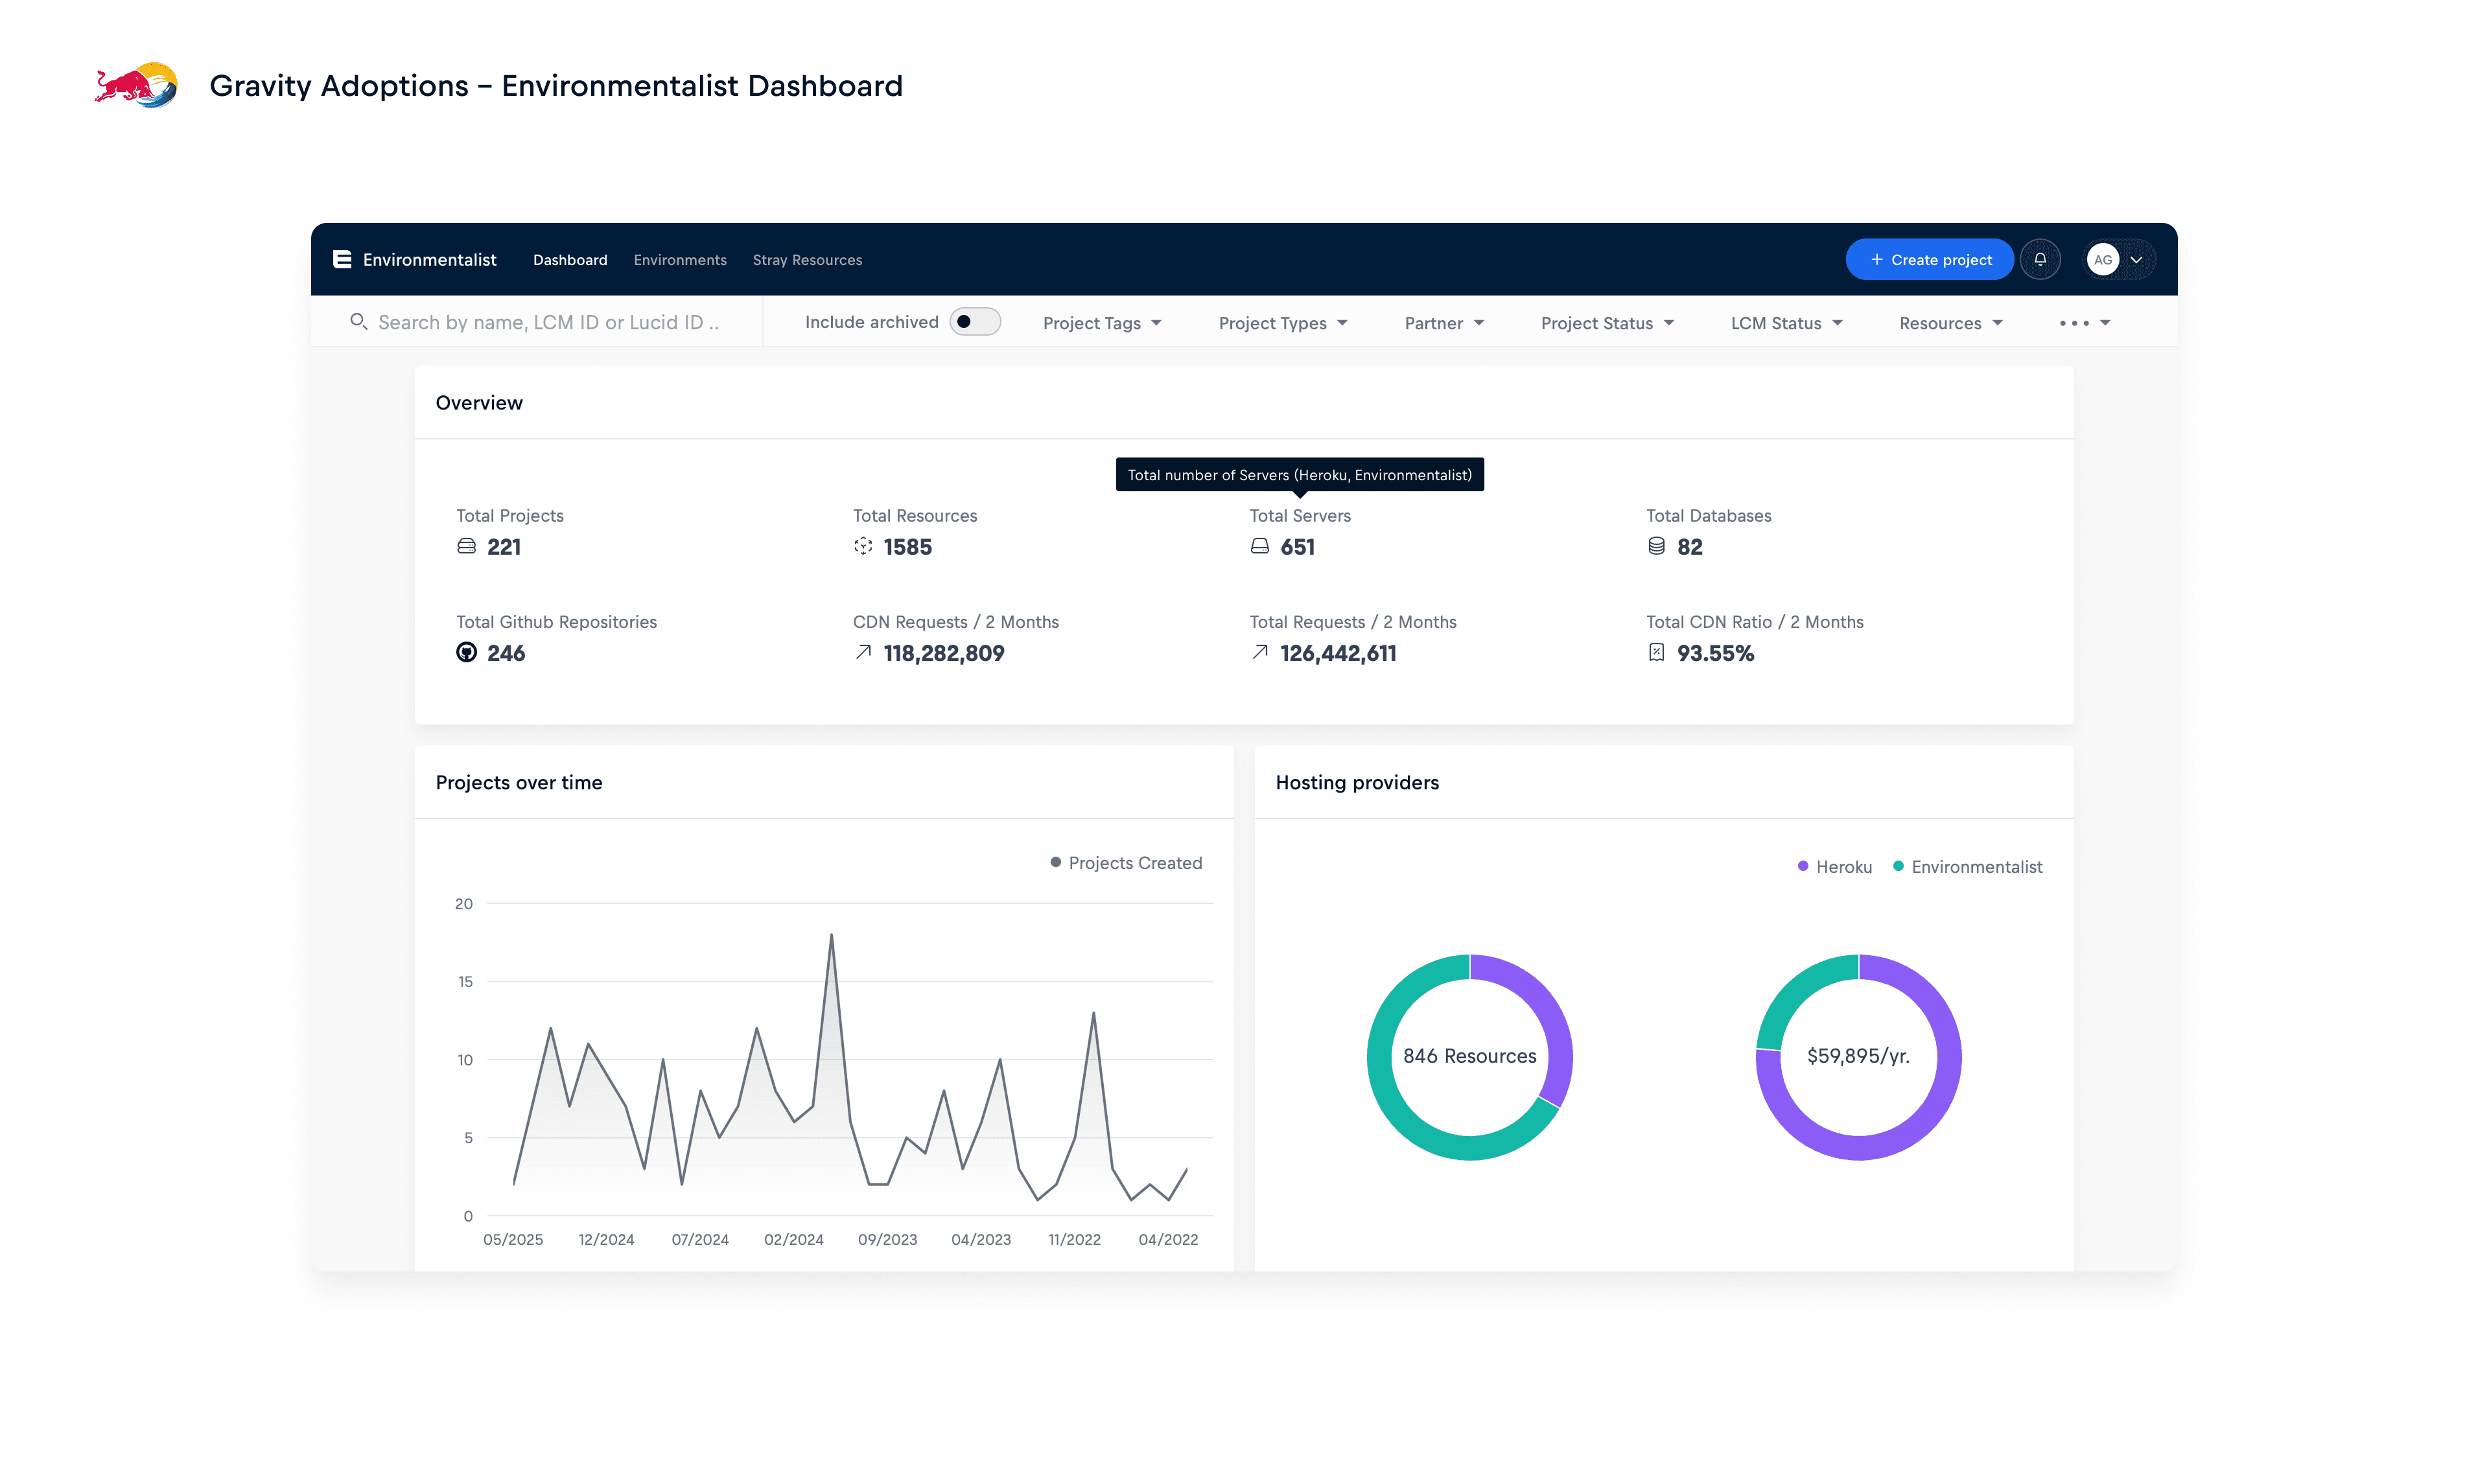
Task: Toggle the Include archived switch
Action: [x=974, y=321]
